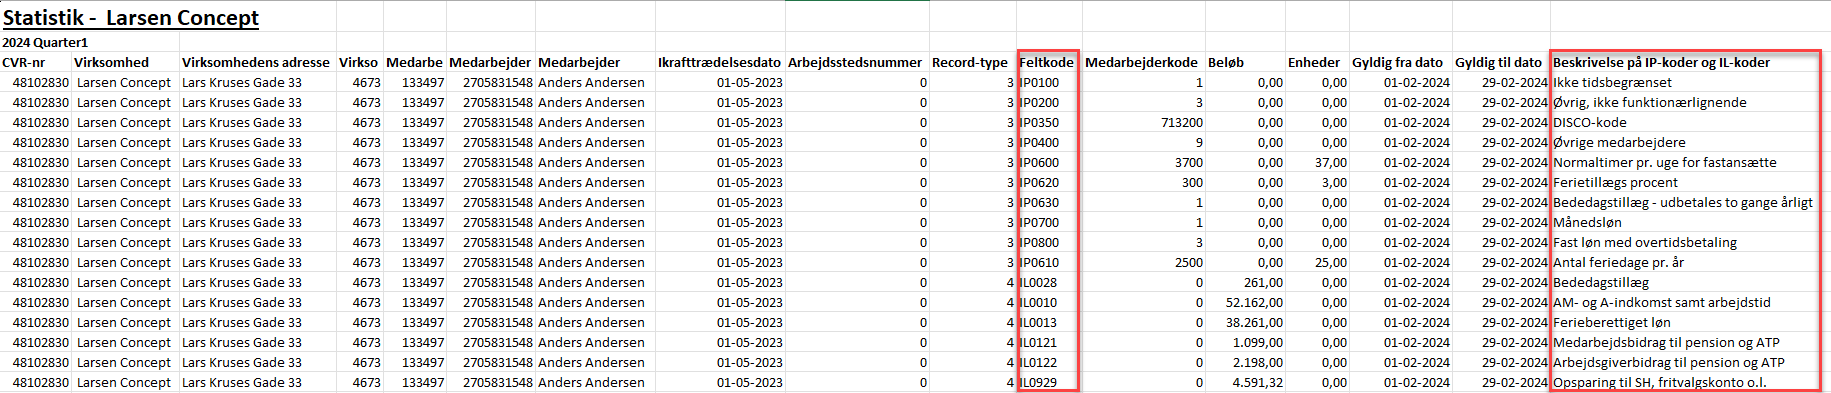Click the Gyldig til dato header
Image resolution: width=1831 pixels, height=393 pixels.
[1499, 62]
